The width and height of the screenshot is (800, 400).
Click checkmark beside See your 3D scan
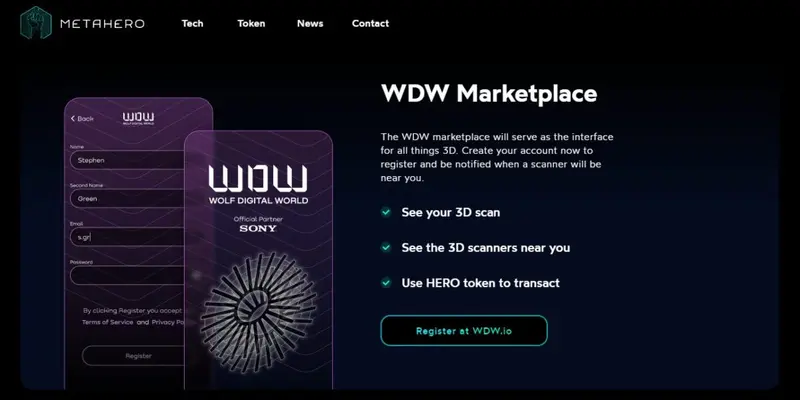pos(386,212)
